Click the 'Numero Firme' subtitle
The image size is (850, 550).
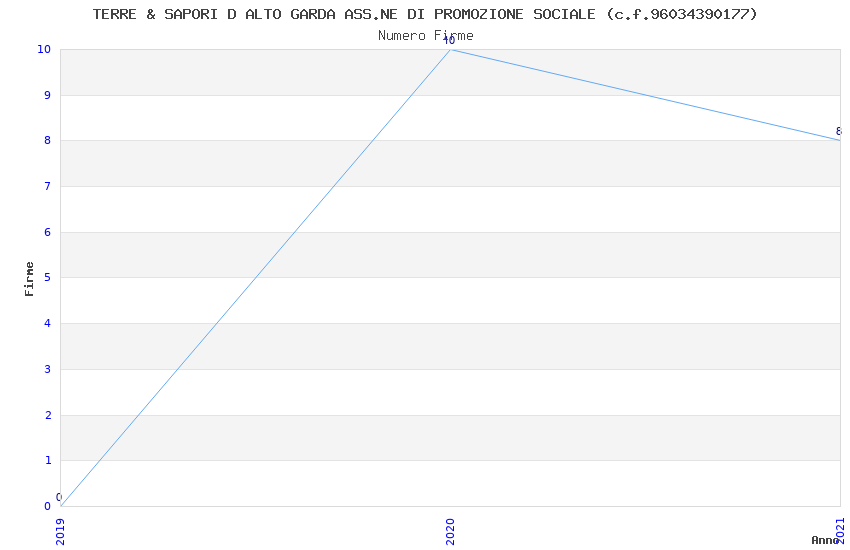426,36
